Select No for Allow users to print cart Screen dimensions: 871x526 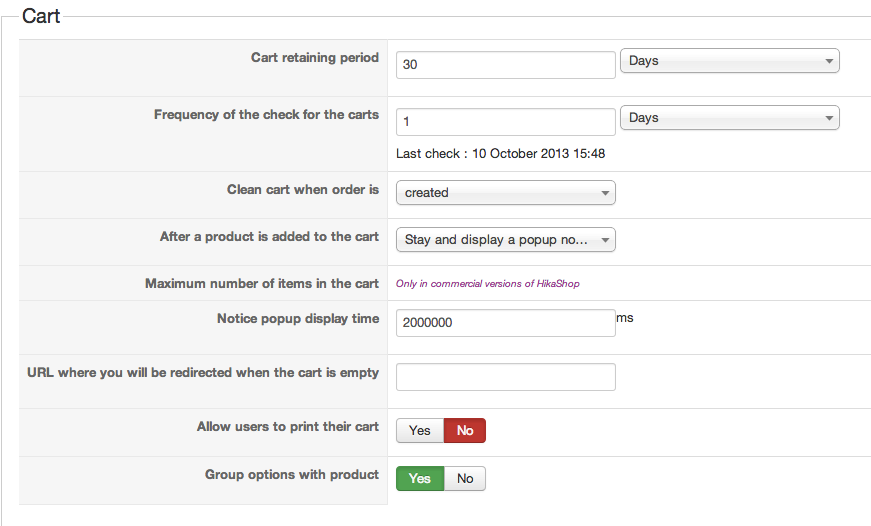coord(465,431)
